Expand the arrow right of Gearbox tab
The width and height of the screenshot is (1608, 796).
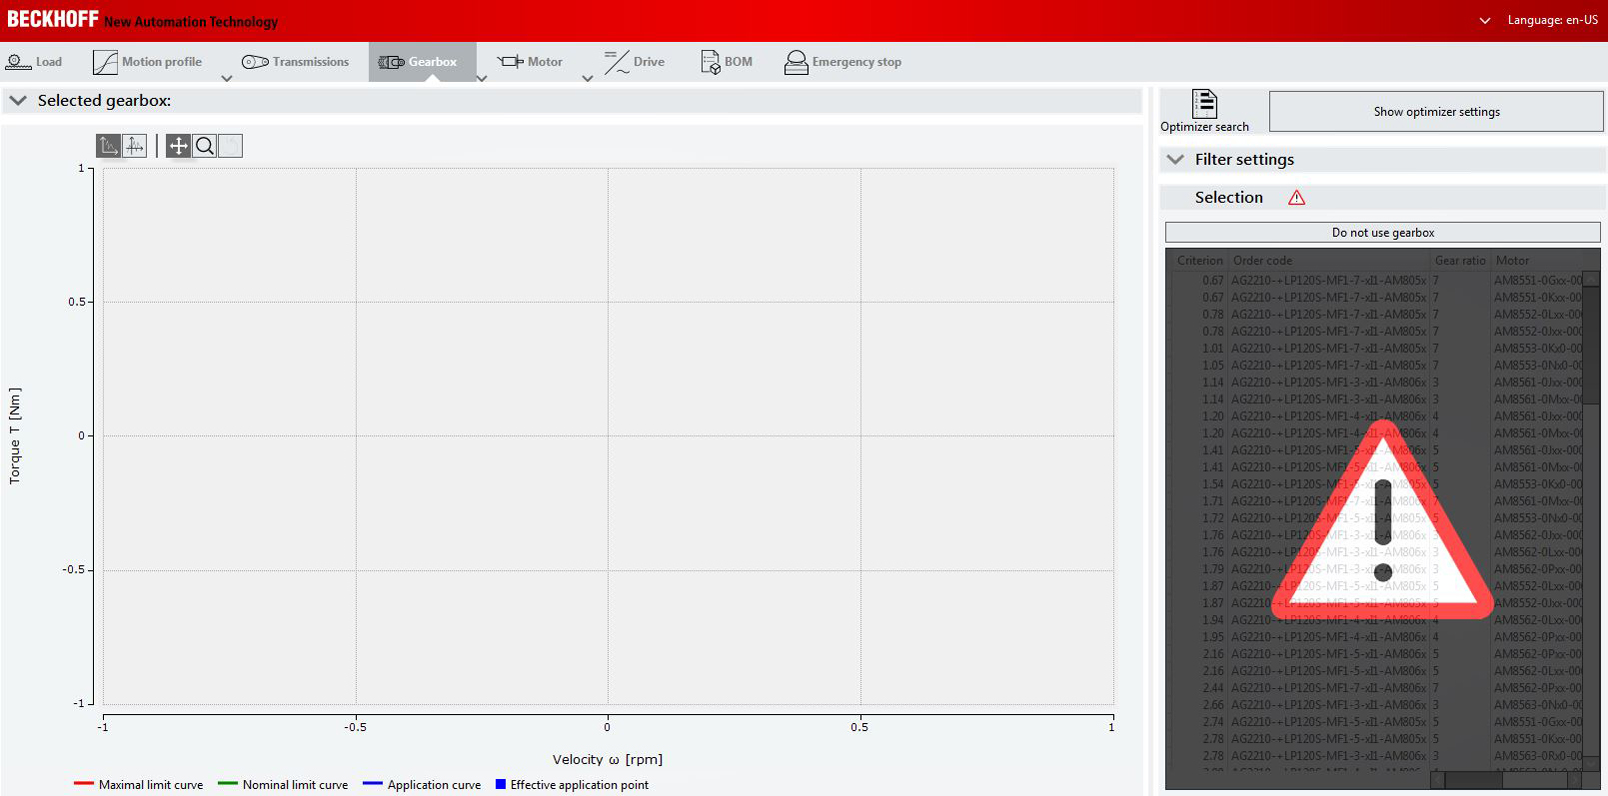[x=482, y=78]
